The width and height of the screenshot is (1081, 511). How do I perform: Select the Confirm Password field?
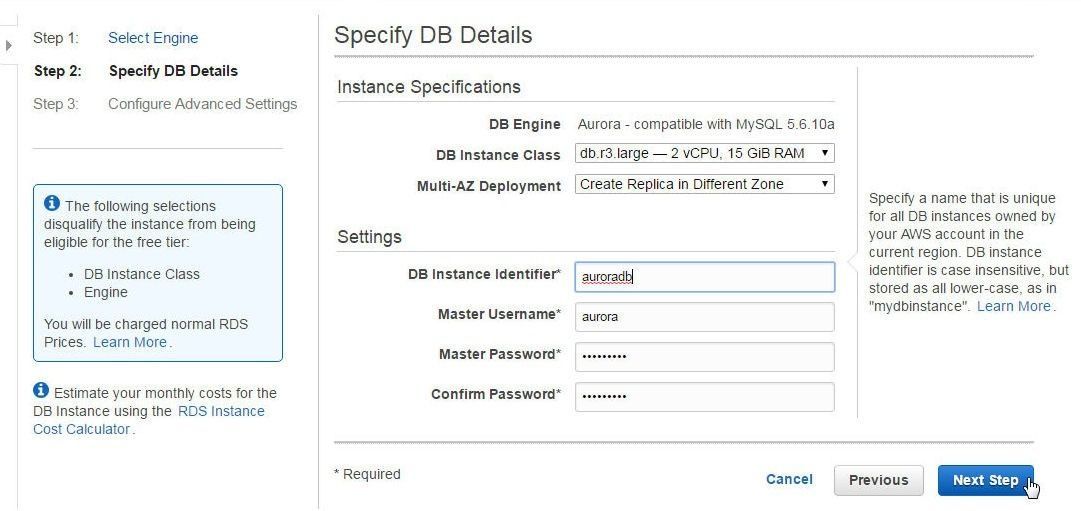click(x=705, y=397)
